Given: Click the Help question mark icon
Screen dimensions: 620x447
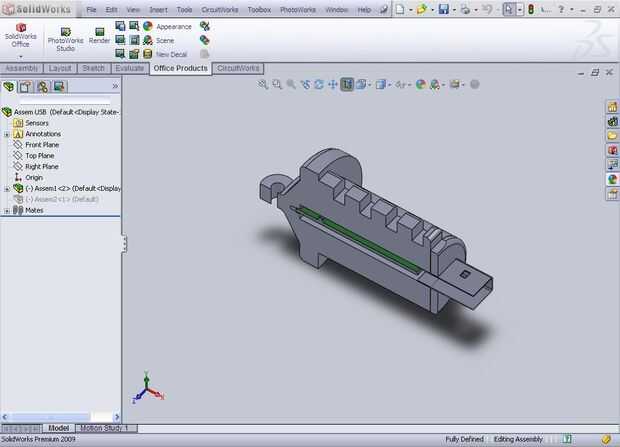Looking at the screenshot, I should (561, 9).
